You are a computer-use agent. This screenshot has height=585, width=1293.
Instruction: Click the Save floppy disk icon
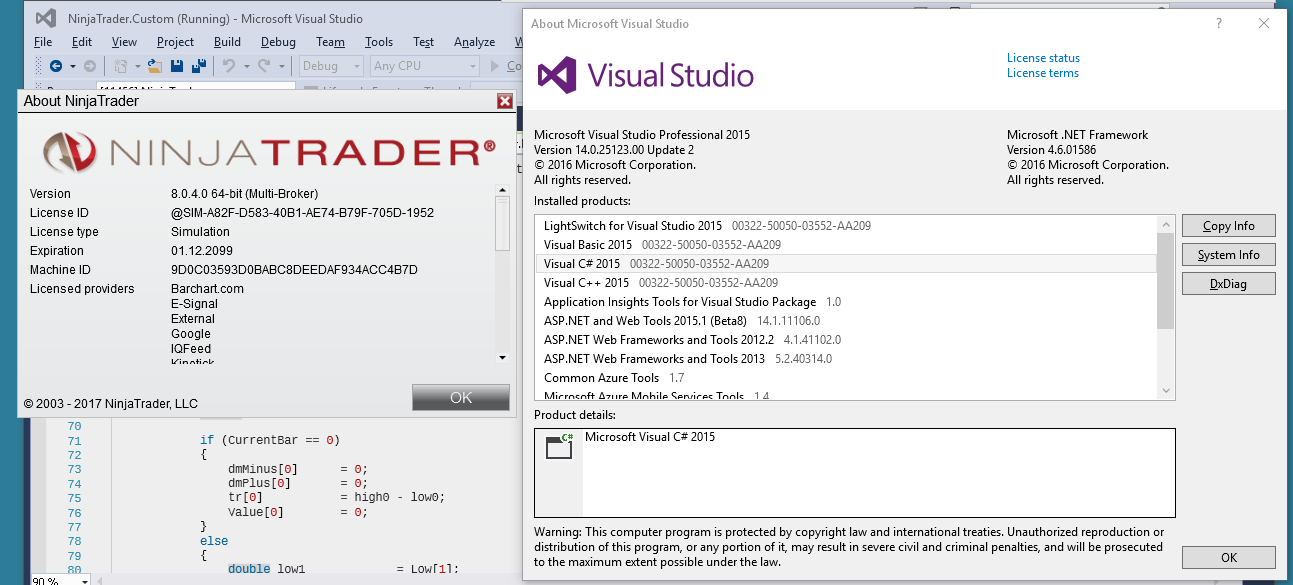(177, 66)
